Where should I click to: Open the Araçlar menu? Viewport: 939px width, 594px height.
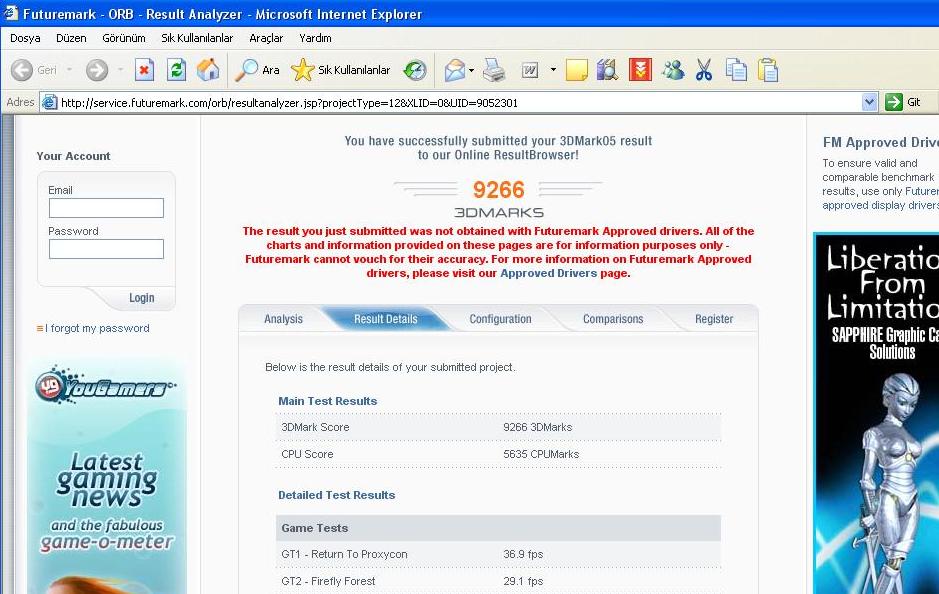[266, 38]
